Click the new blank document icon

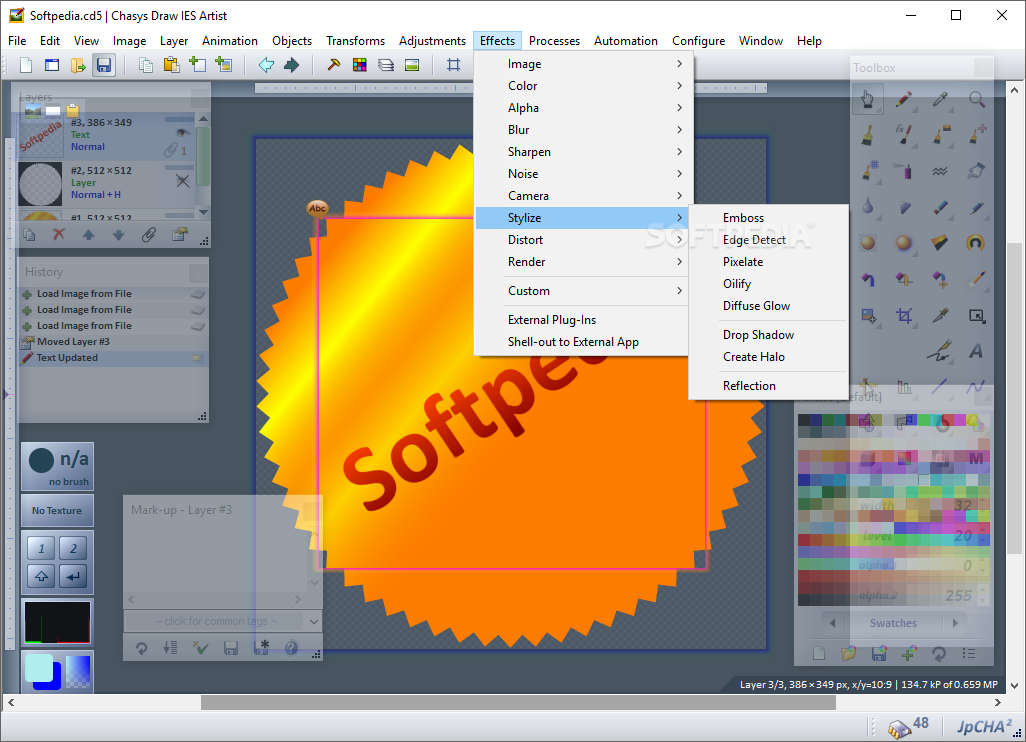point(26,65)
